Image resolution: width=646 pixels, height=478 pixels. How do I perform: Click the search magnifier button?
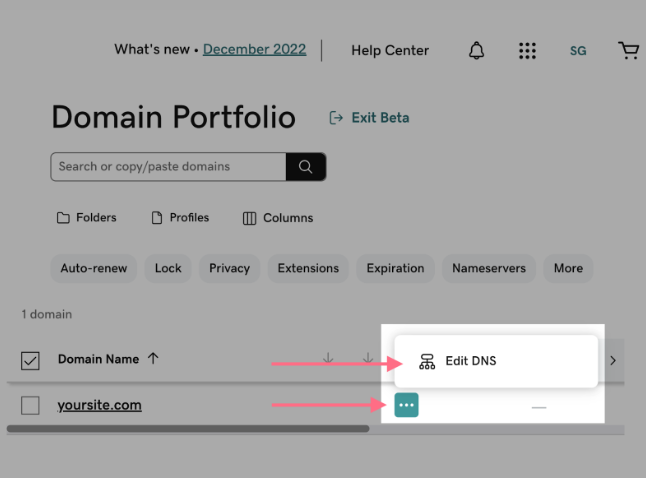(x=306, y=166)
